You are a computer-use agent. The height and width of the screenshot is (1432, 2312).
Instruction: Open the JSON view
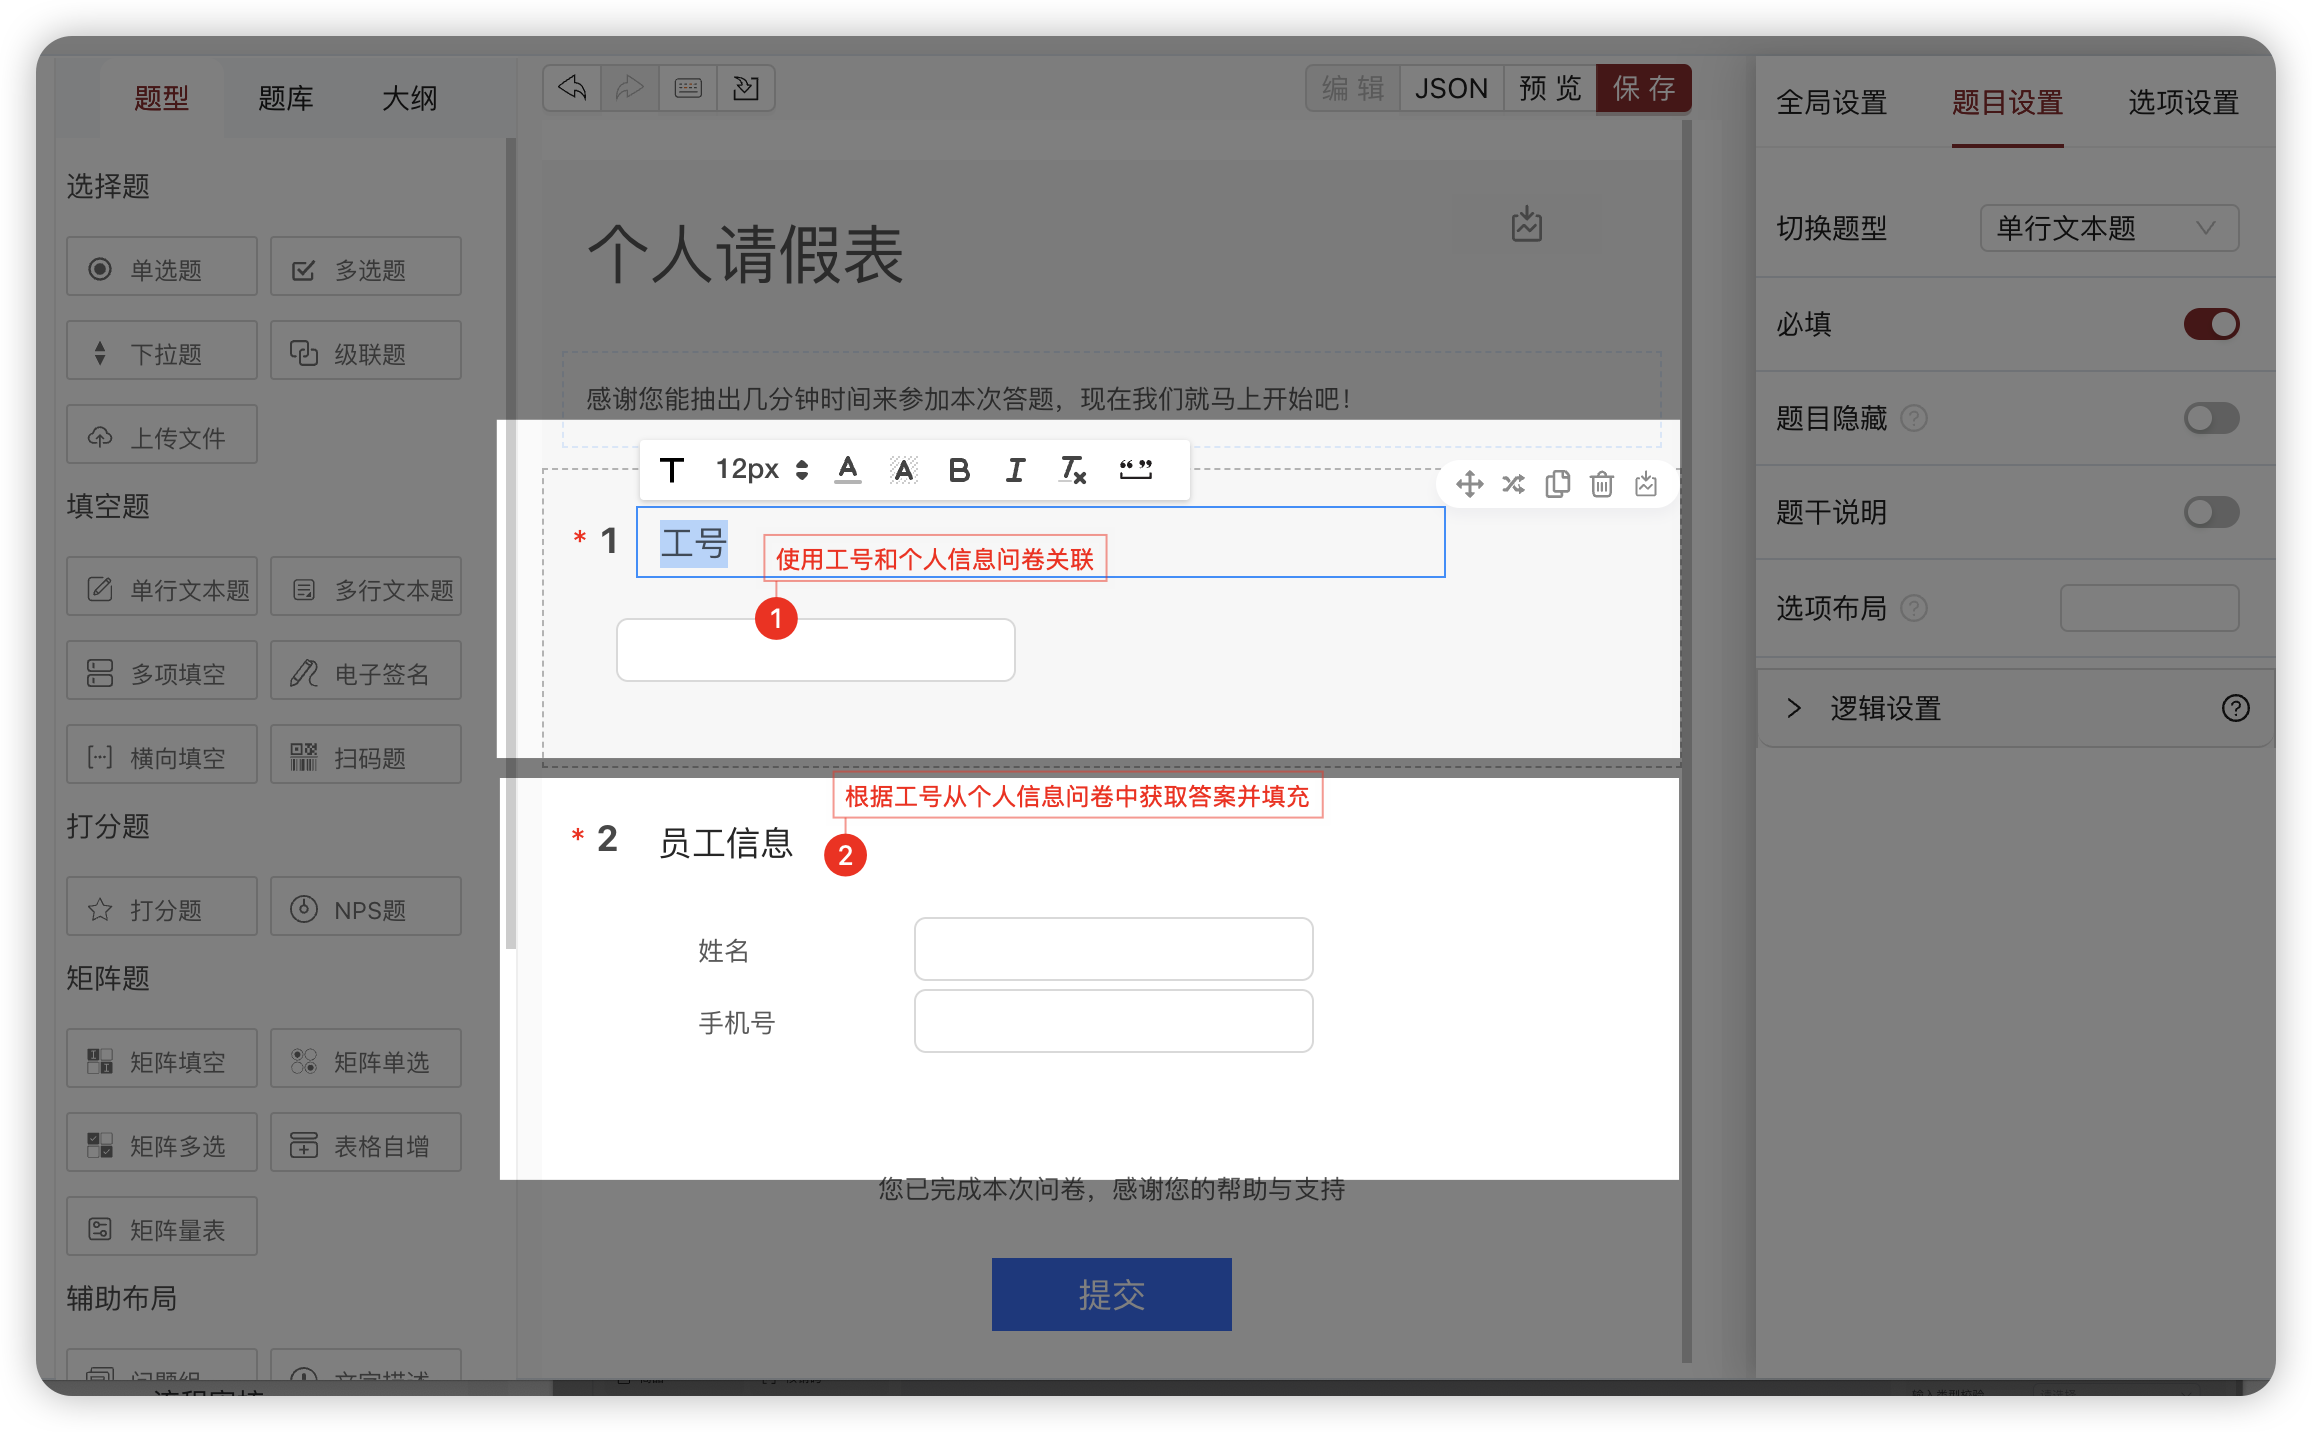(1452, 88)
